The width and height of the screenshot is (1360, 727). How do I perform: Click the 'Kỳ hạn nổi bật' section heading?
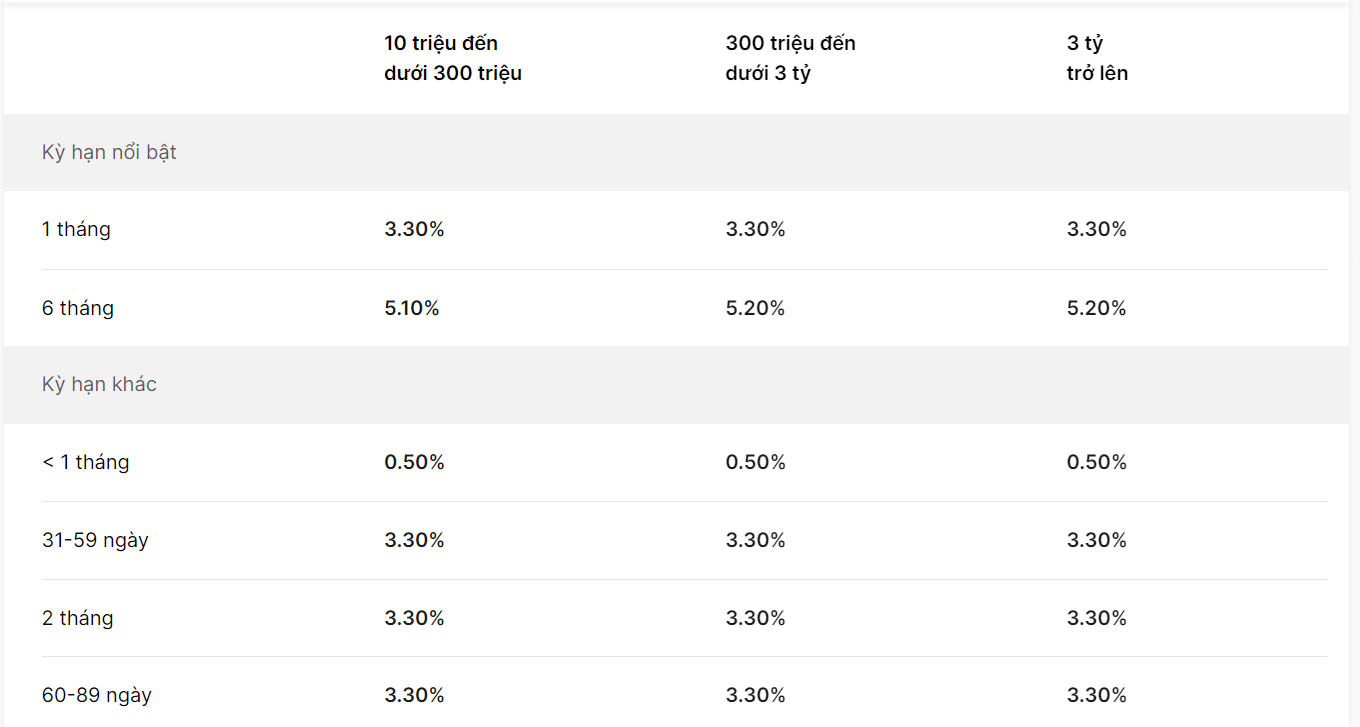pos(109,152)
